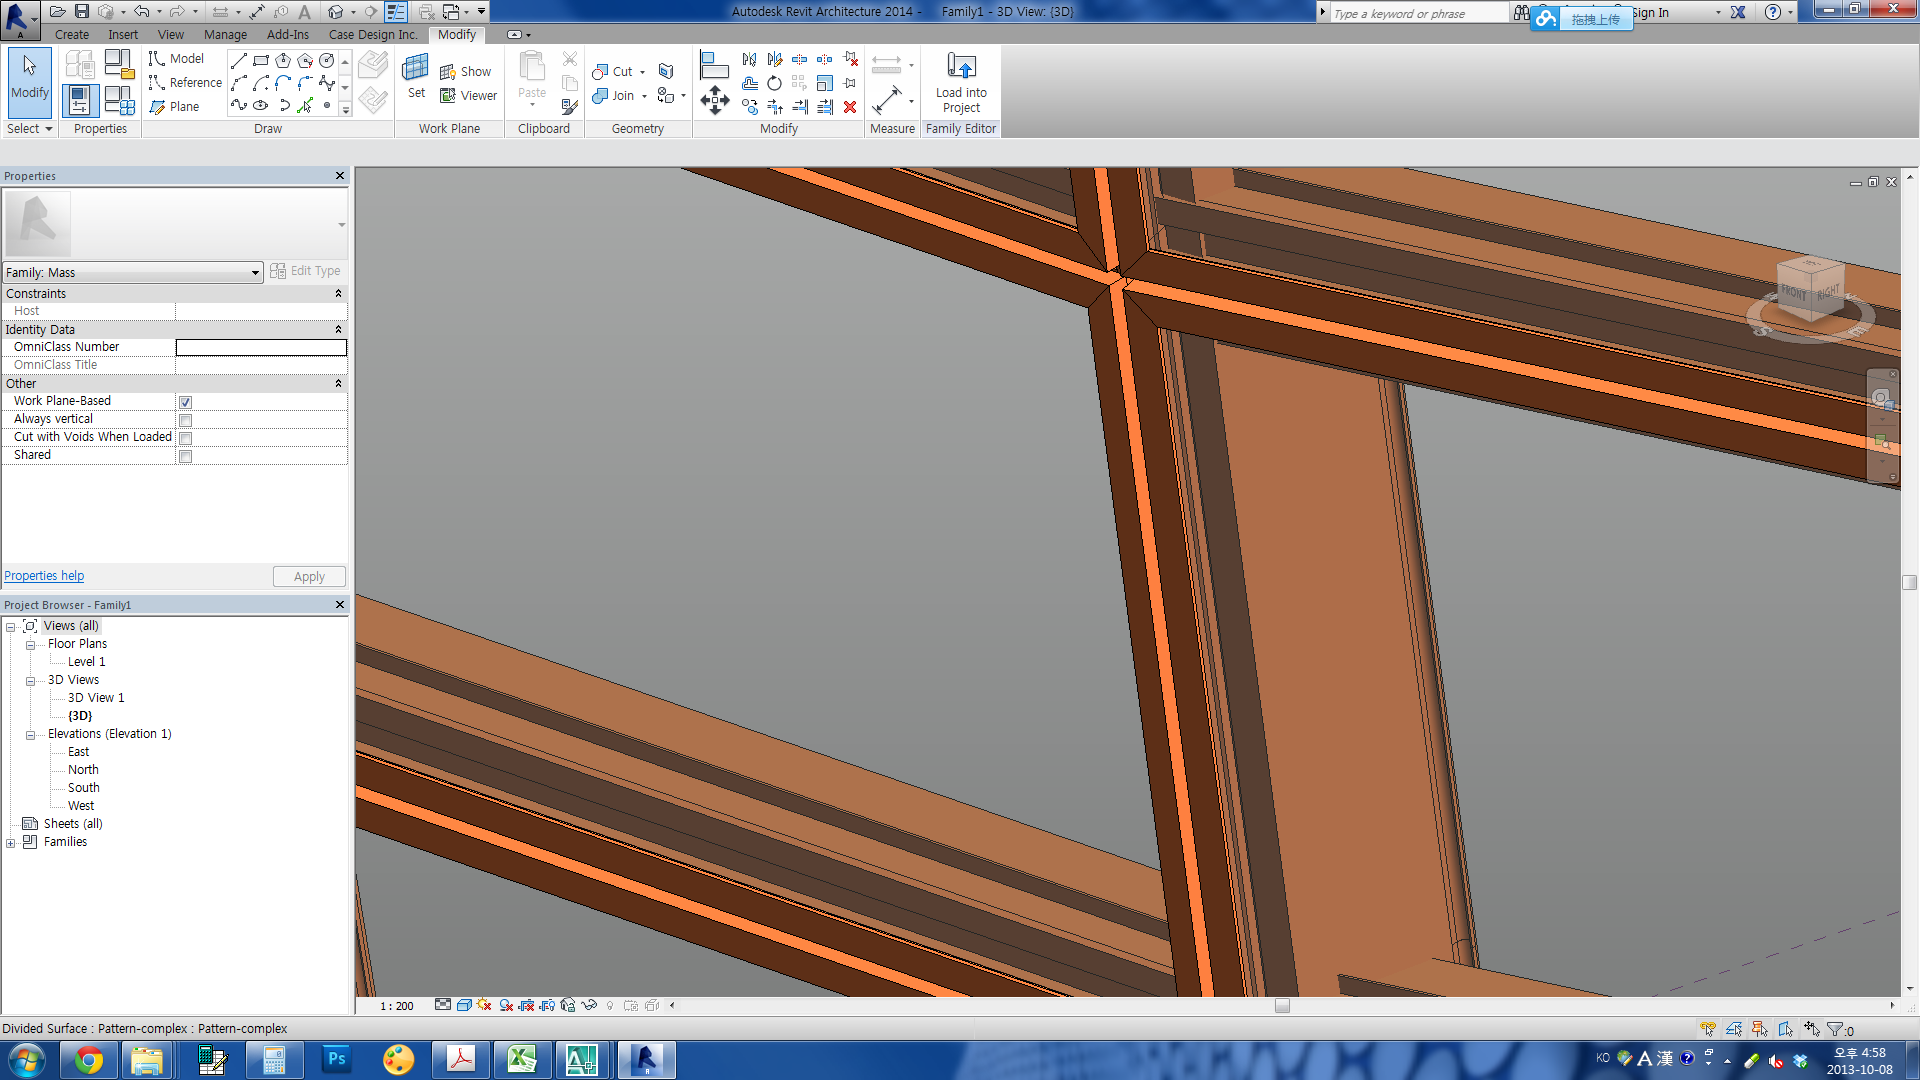Select the Line draw tool
The image size is (1920, 1080).
pos(238,61)
